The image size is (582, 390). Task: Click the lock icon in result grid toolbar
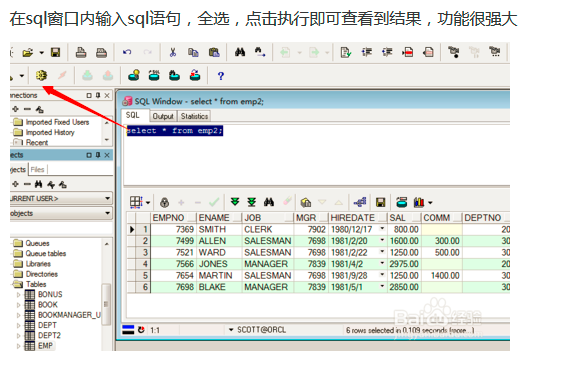[164, 202]
